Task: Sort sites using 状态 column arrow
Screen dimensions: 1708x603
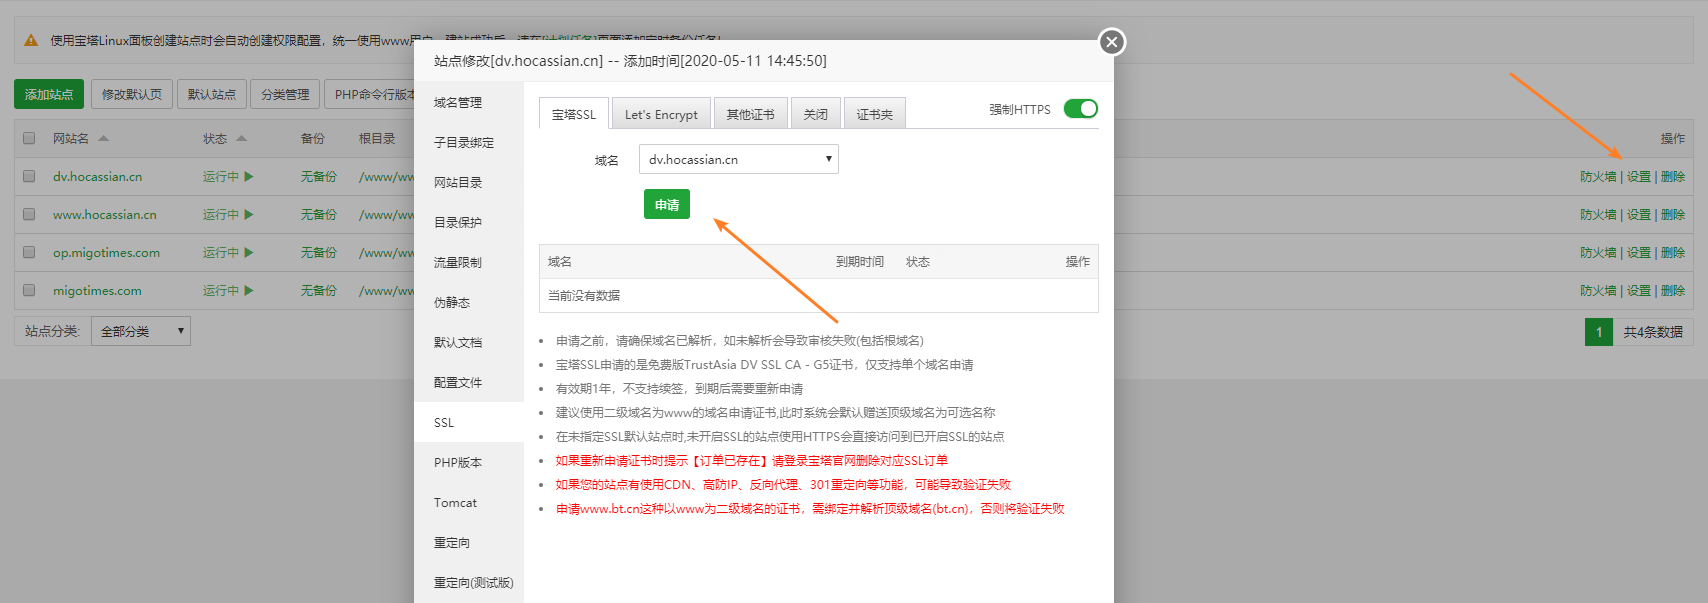Action: (241, 138)
